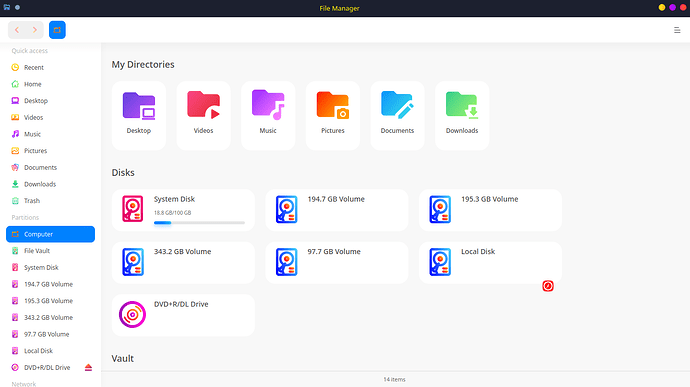Open the Pictures folder icon in My Directories
Viewport: 690px width, 387px height.
(333, 105)
